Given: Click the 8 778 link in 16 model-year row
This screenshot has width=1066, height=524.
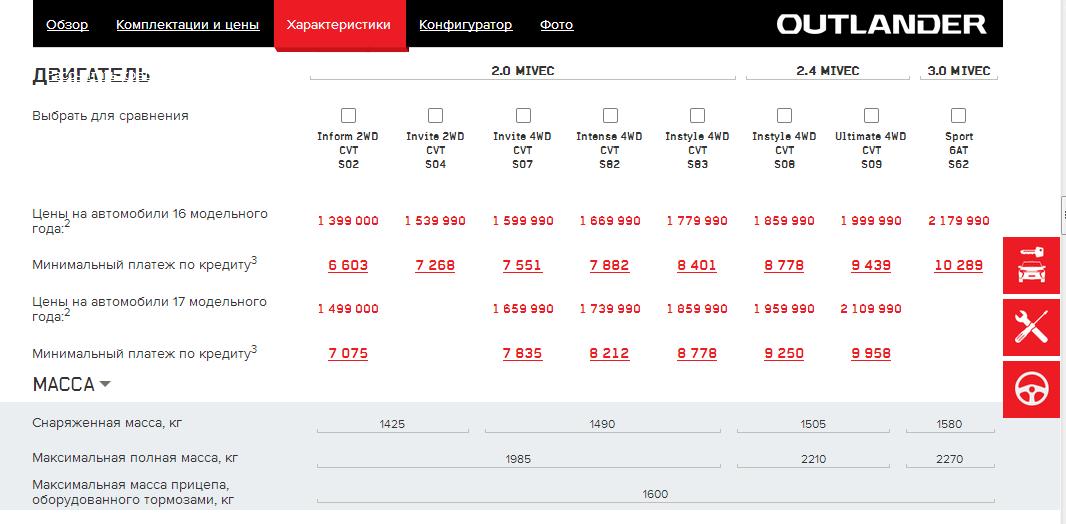Looking at the screenshot, I should 784,265.
